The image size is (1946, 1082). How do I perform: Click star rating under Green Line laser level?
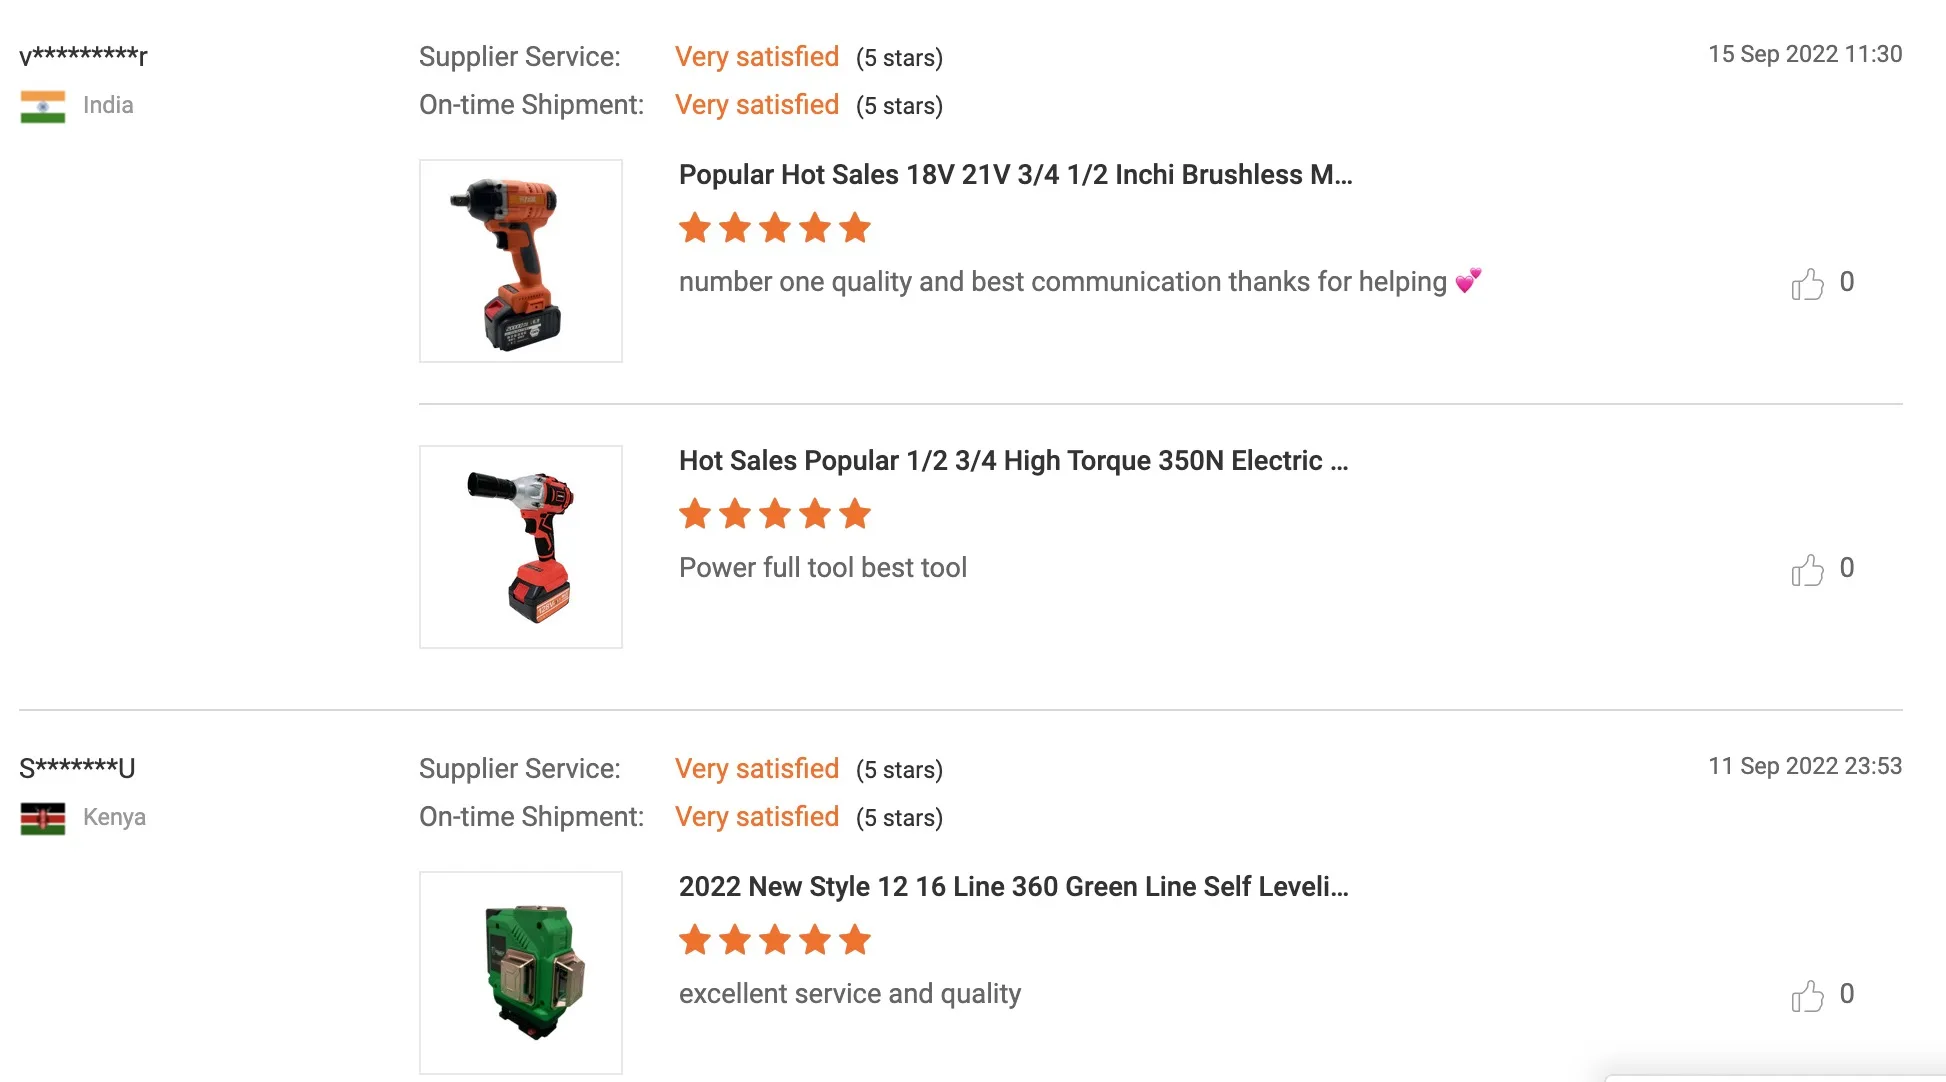775,940
